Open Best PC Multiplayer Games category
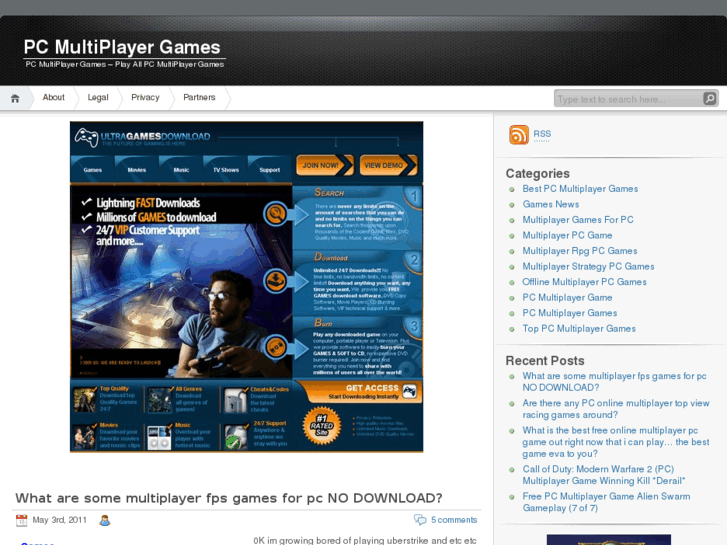 [580, 189]
